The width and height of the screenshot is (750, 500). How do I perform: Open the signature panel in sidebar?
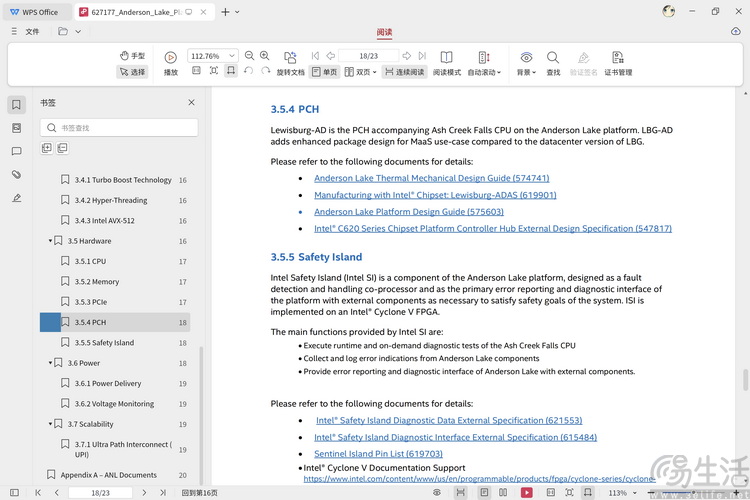click(x=16, y=198)
